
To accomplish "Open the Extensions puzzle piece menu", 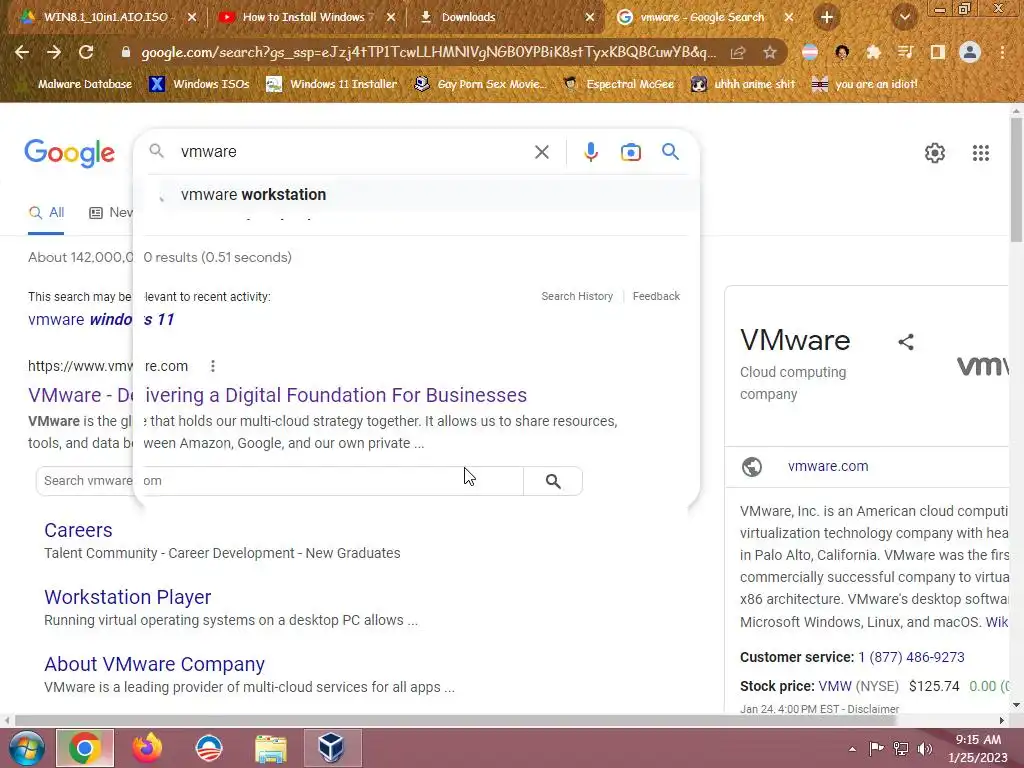I will tap(873, 52).
